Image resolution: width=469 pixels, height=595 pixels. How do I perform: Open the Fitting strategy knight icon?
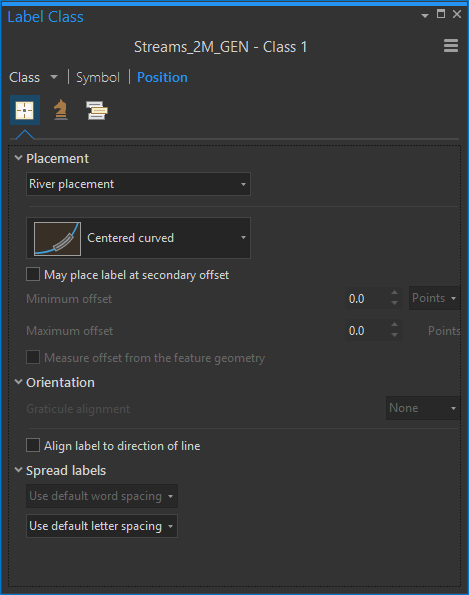pos(61,110)
